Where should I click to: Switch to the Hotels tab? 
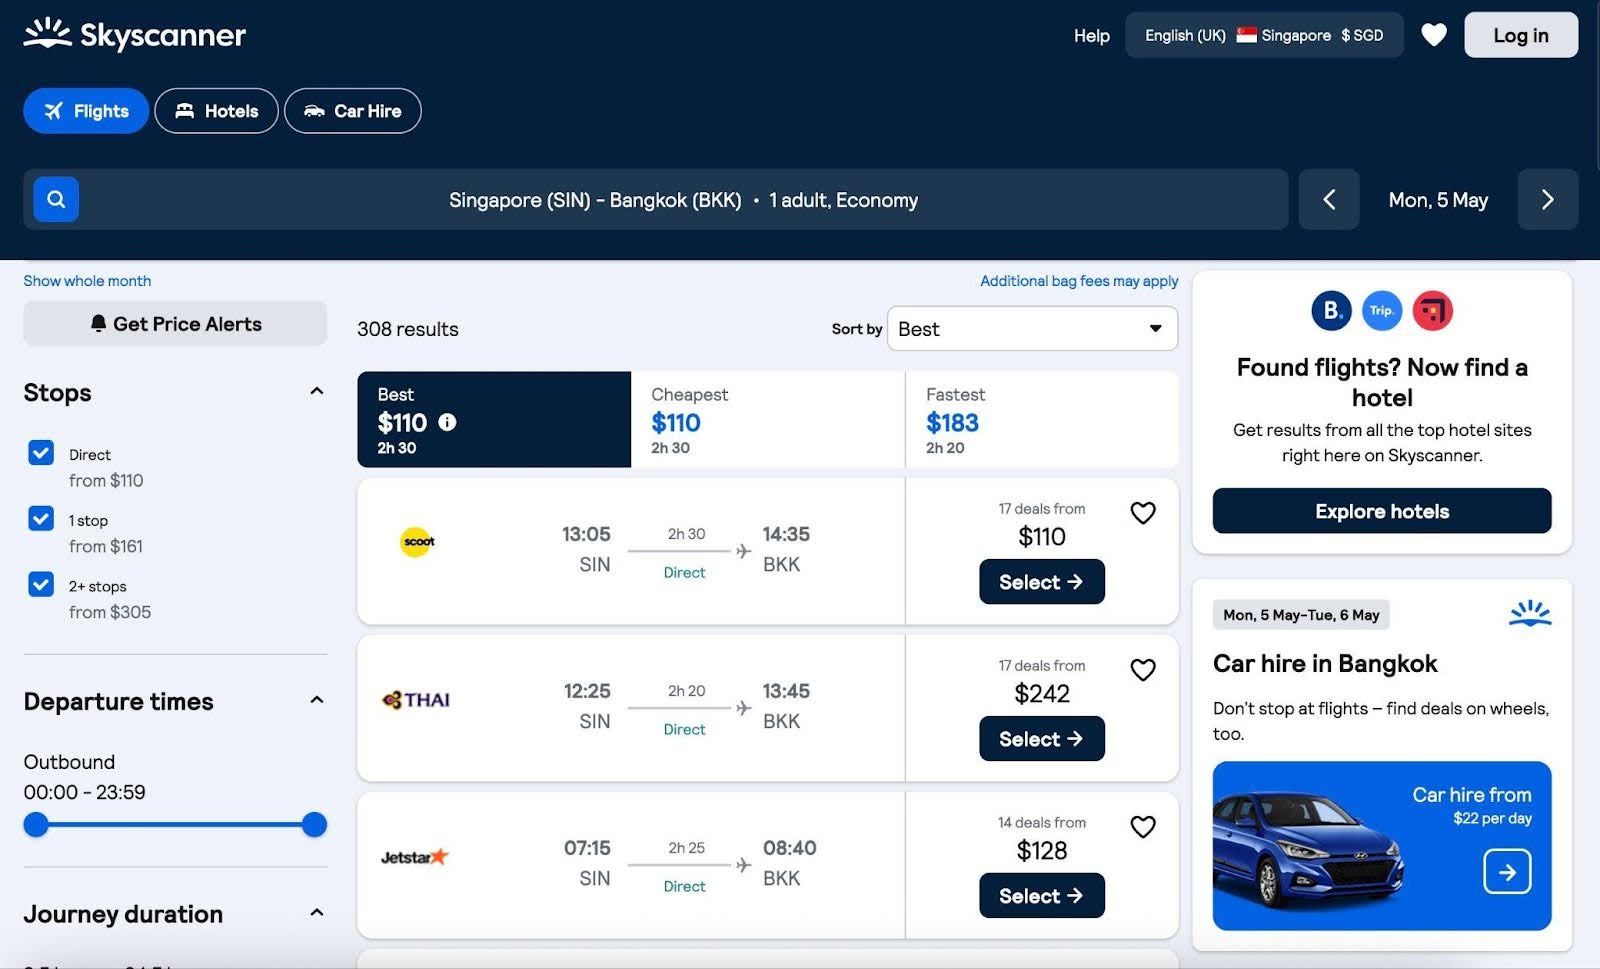click(216, 111)
